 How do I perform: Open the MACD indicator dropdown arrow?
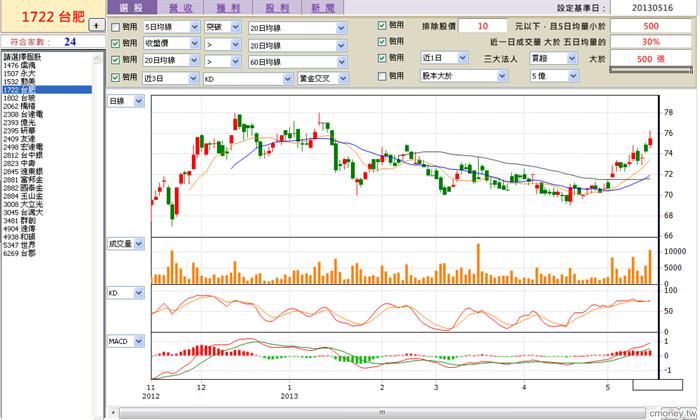pyautogui.click(x=139, y=341)
